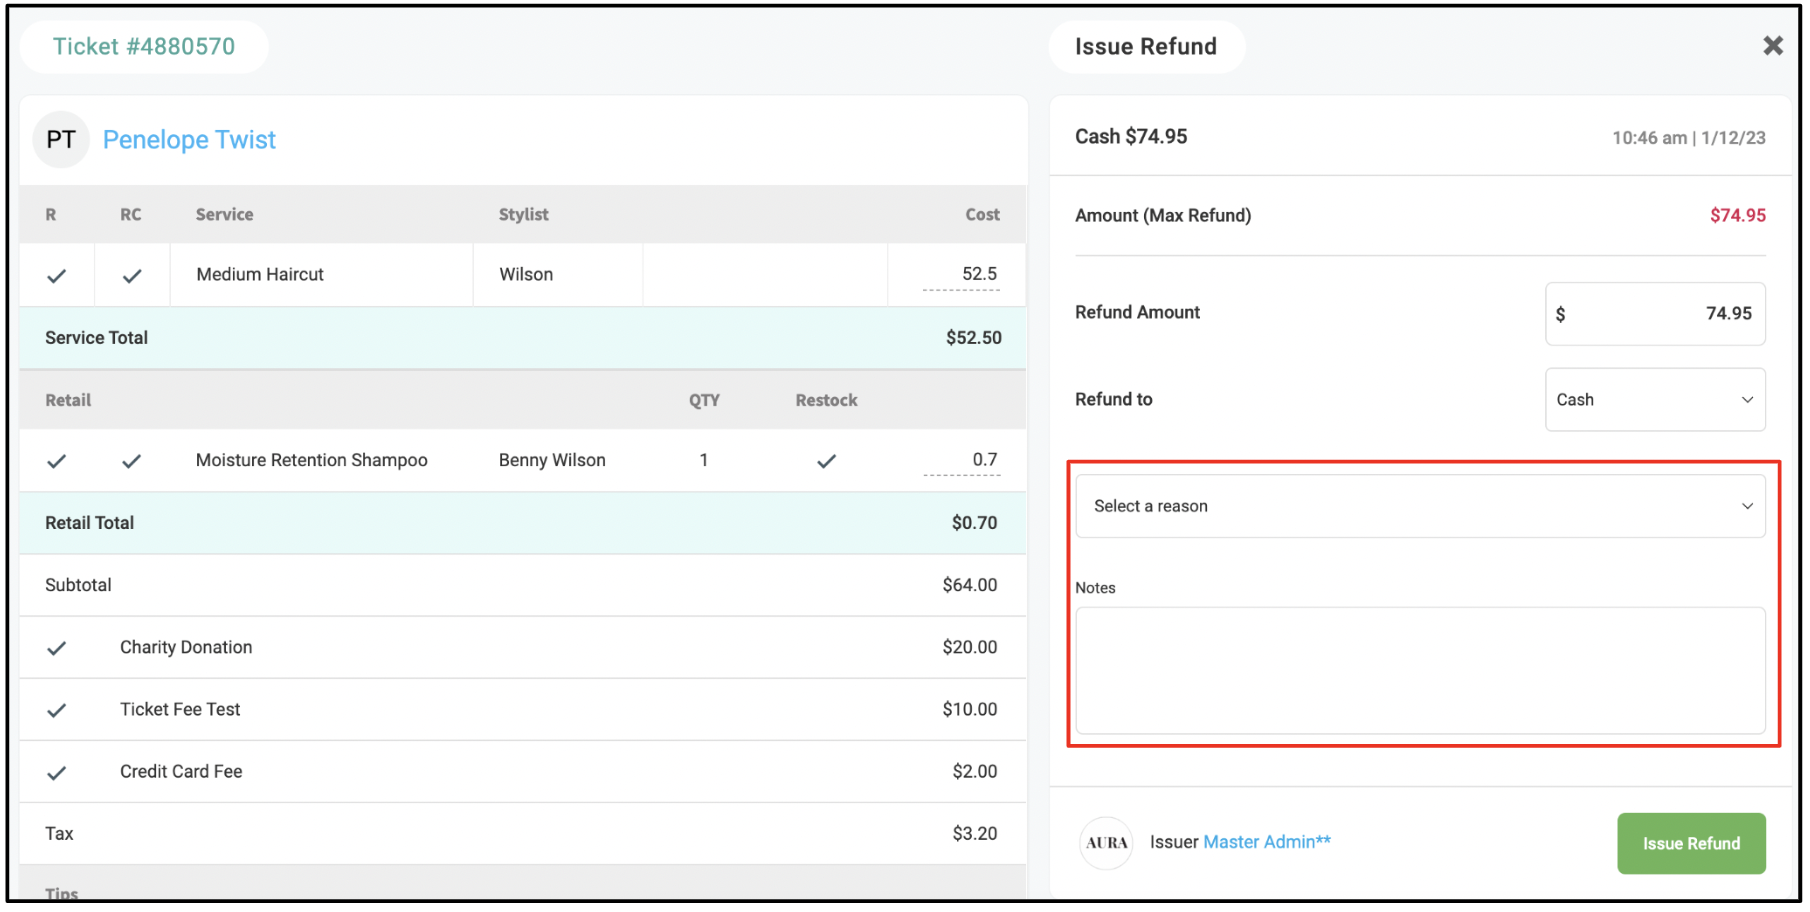
Task: Edit Moisture Retention Shampoo cost 0.7
Action: point(961,460)
